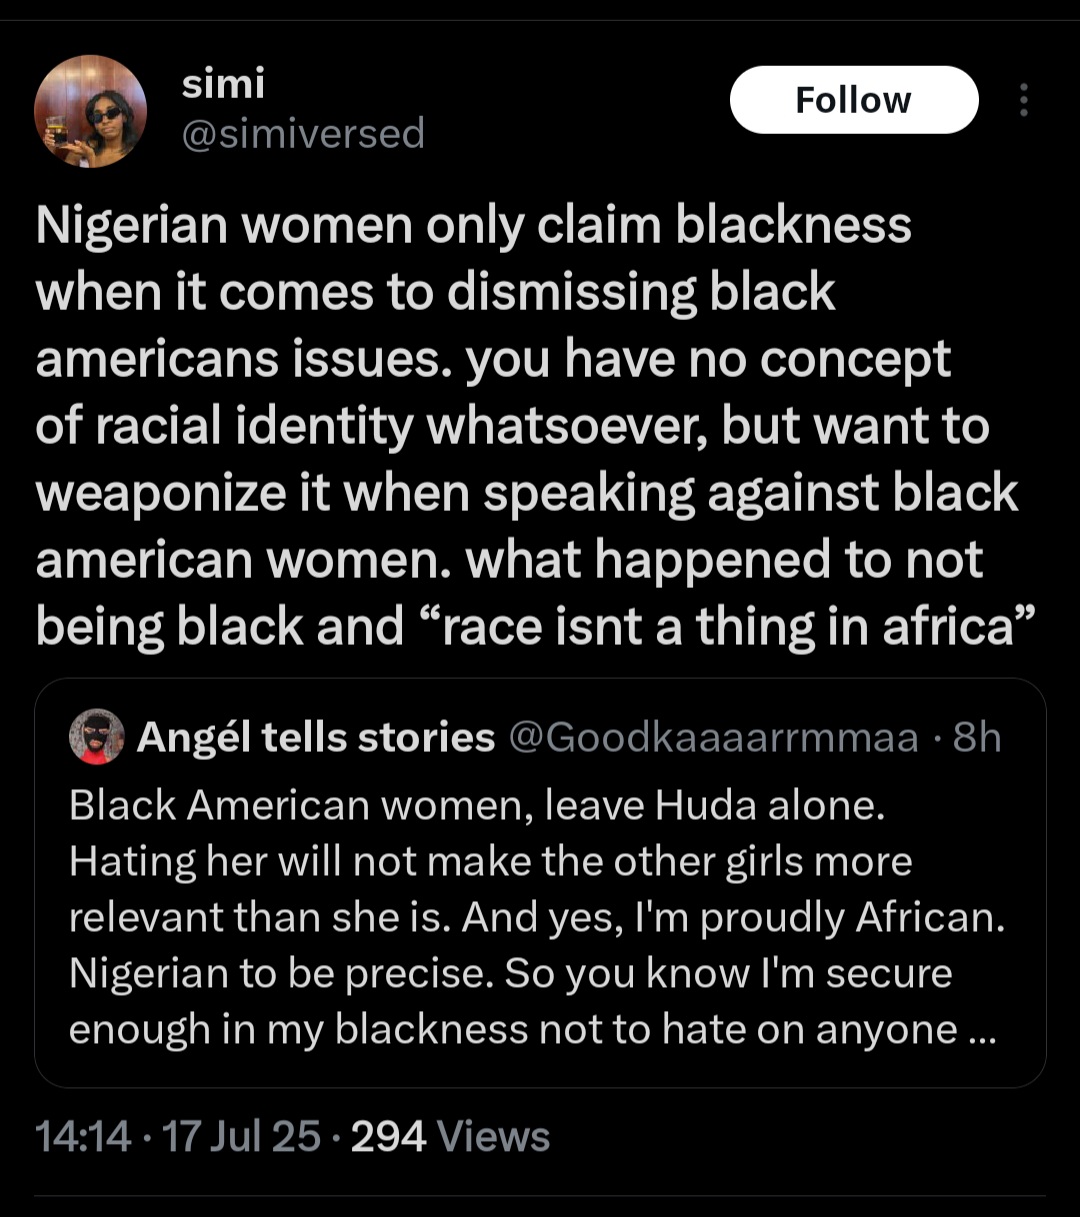This screenshot has width=1080, height=1217.
Task: Open the @simiversed handle link
Action: [303, 133]
